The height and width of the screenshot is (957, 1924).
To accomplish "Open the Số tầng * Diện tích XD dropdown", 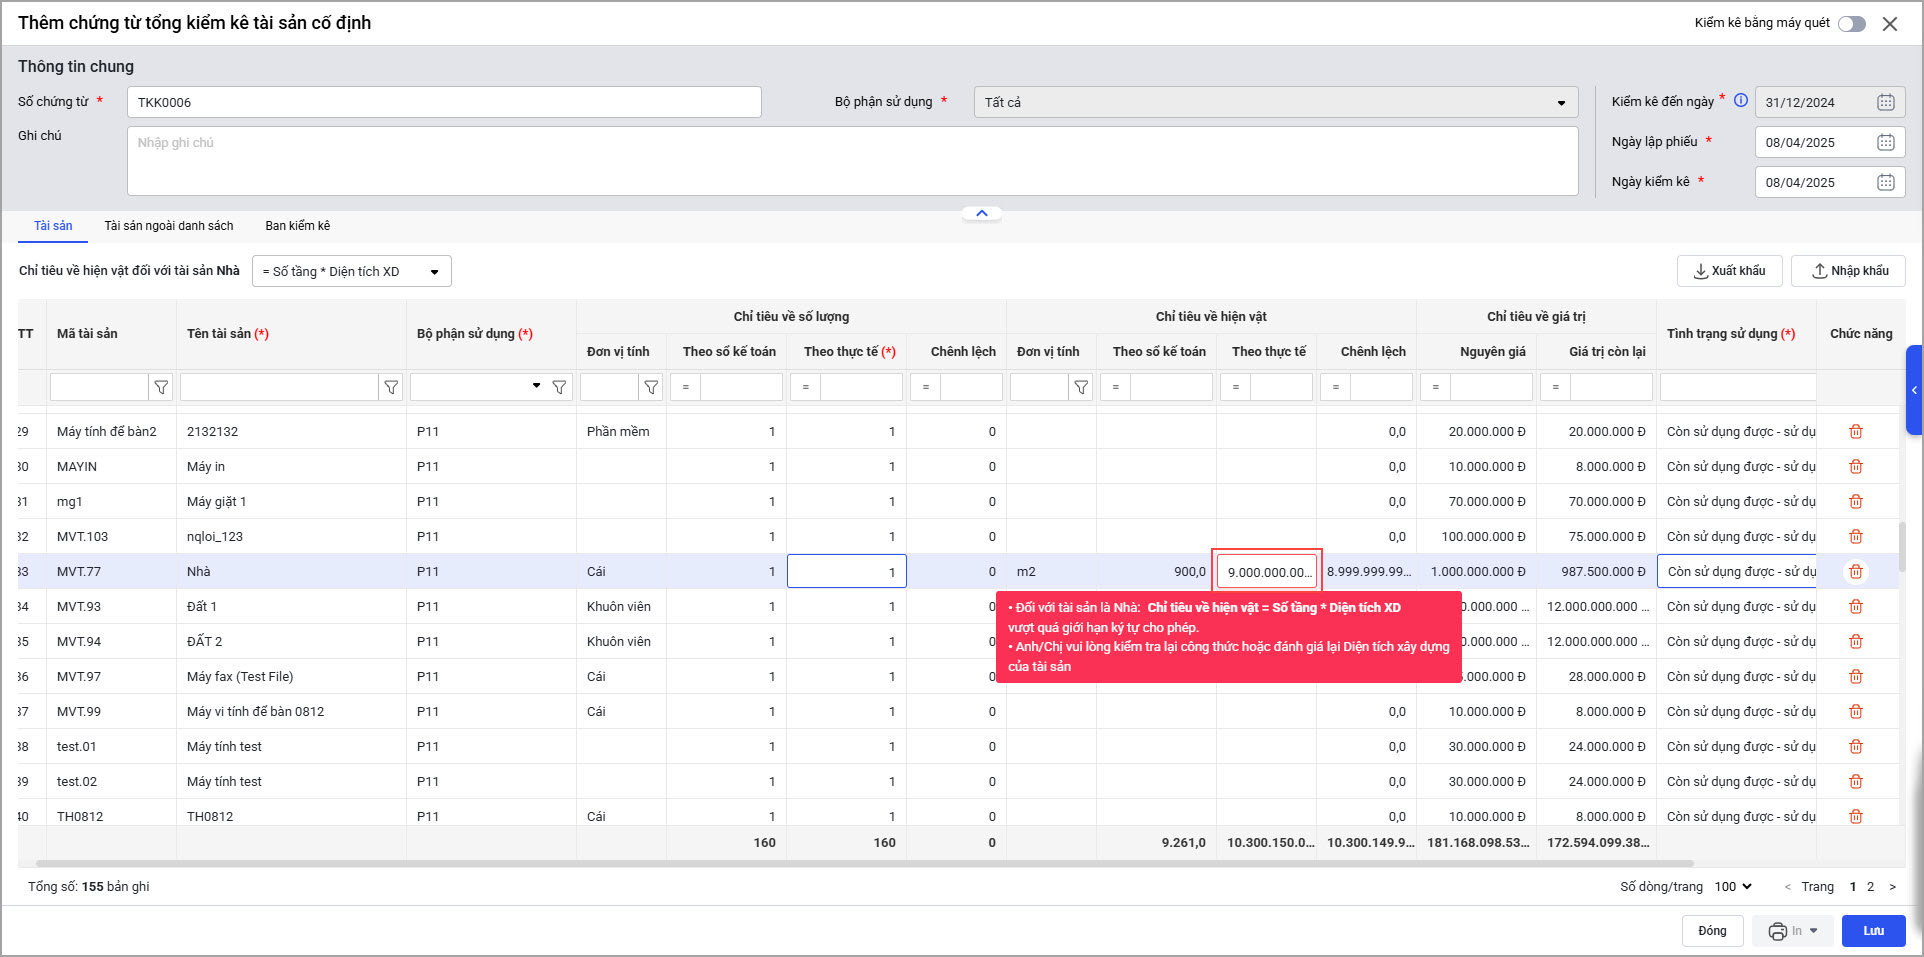I will pos(434,272).
